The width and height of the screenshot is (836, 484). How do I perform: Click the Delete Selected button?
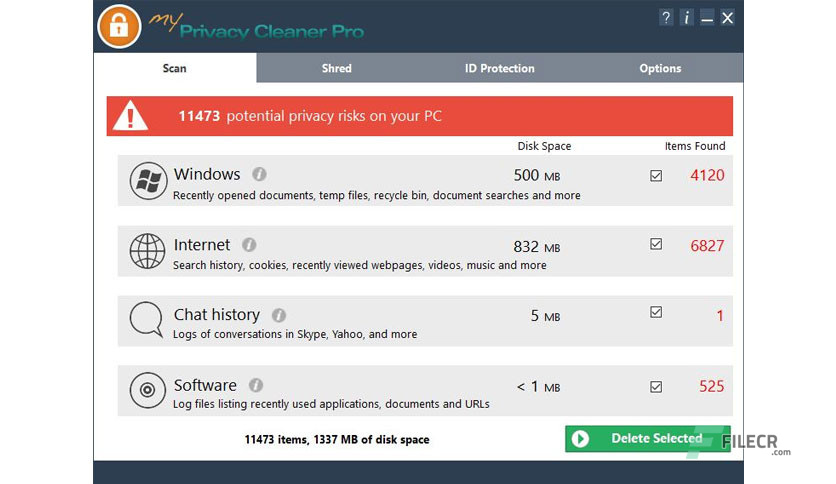click(x=647, y=439)
